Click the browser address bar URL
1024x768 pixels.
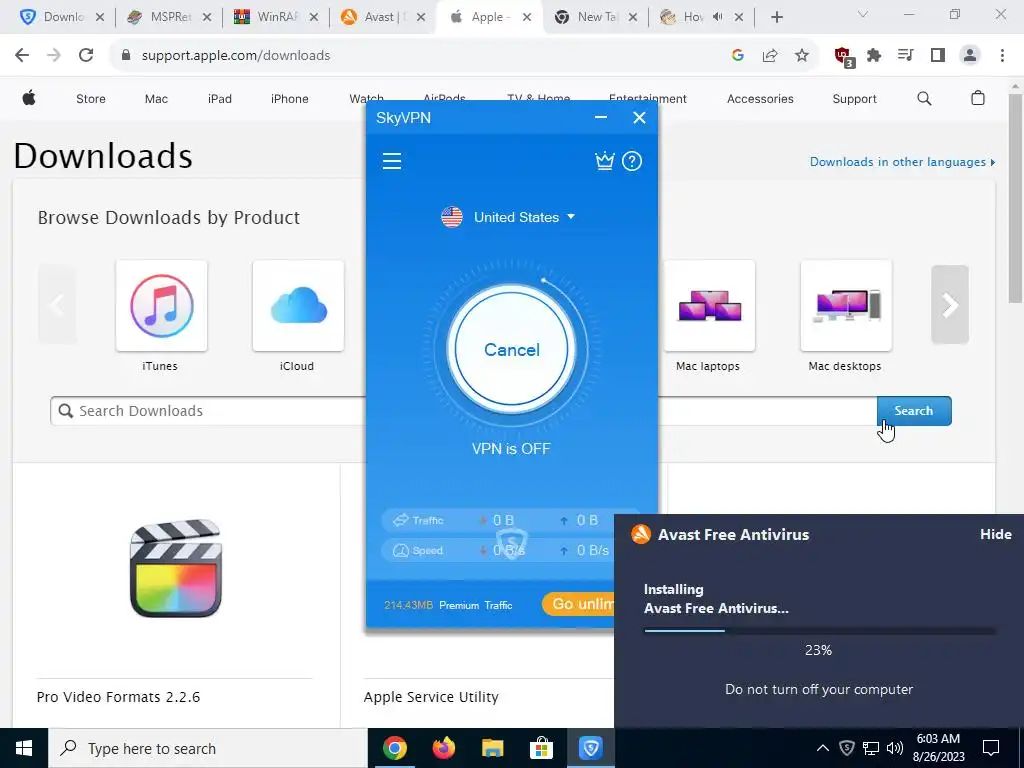236,56
